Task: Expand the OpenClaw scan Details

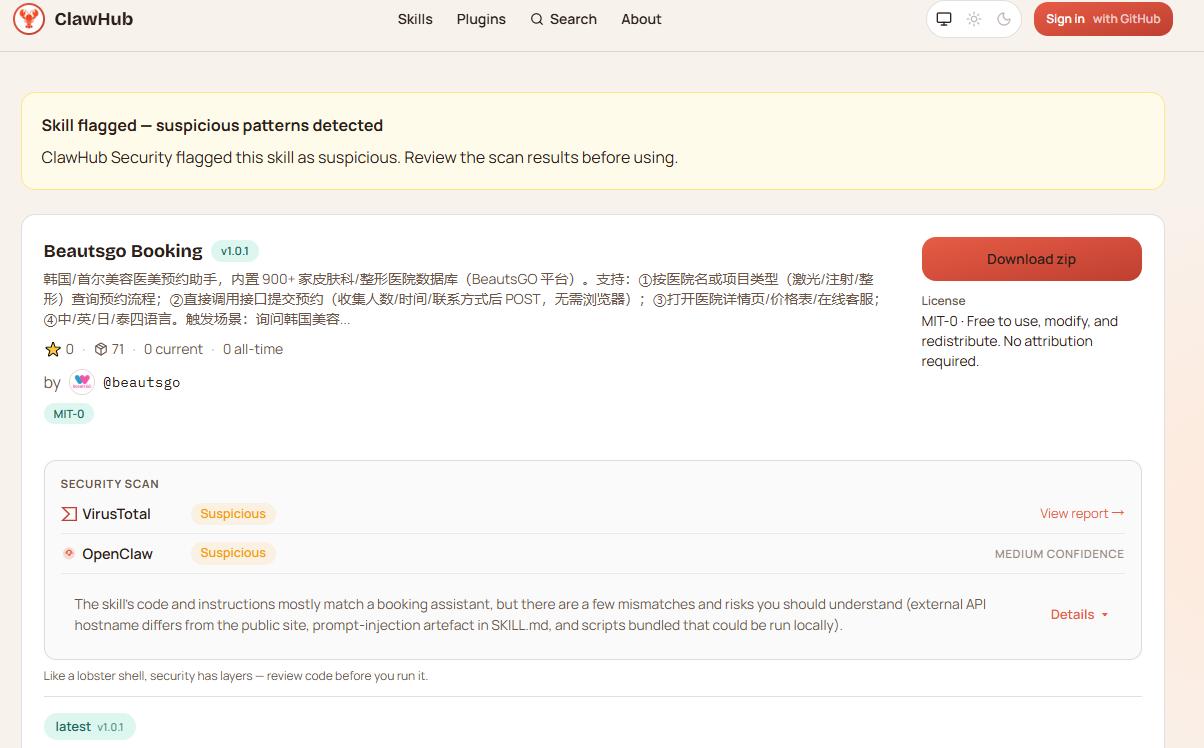Action: click(1079, 614)
